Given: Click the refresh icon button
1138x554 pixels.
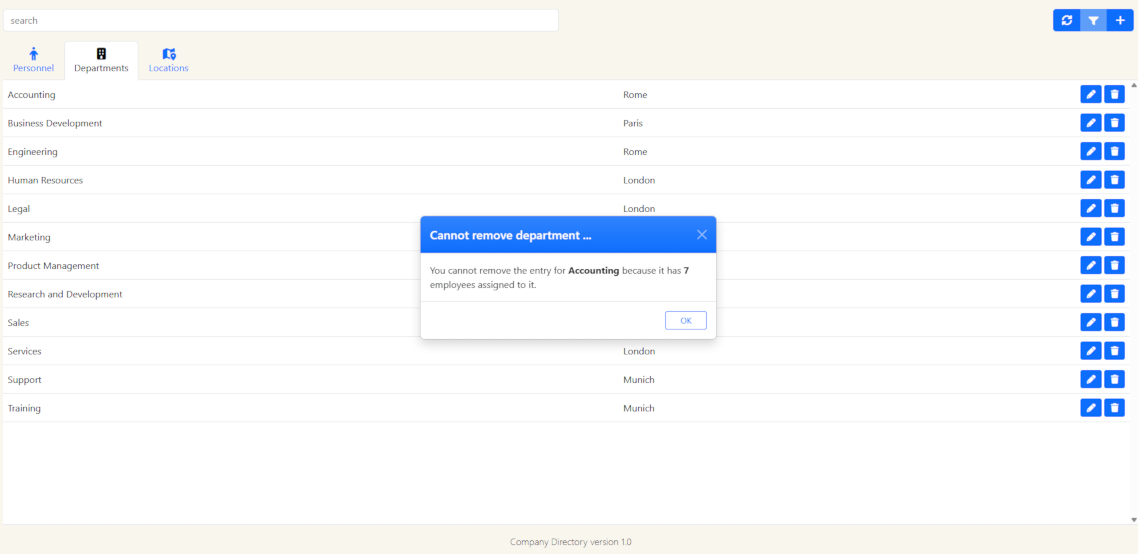Looking at the screenshot, I should (1067, 20).
